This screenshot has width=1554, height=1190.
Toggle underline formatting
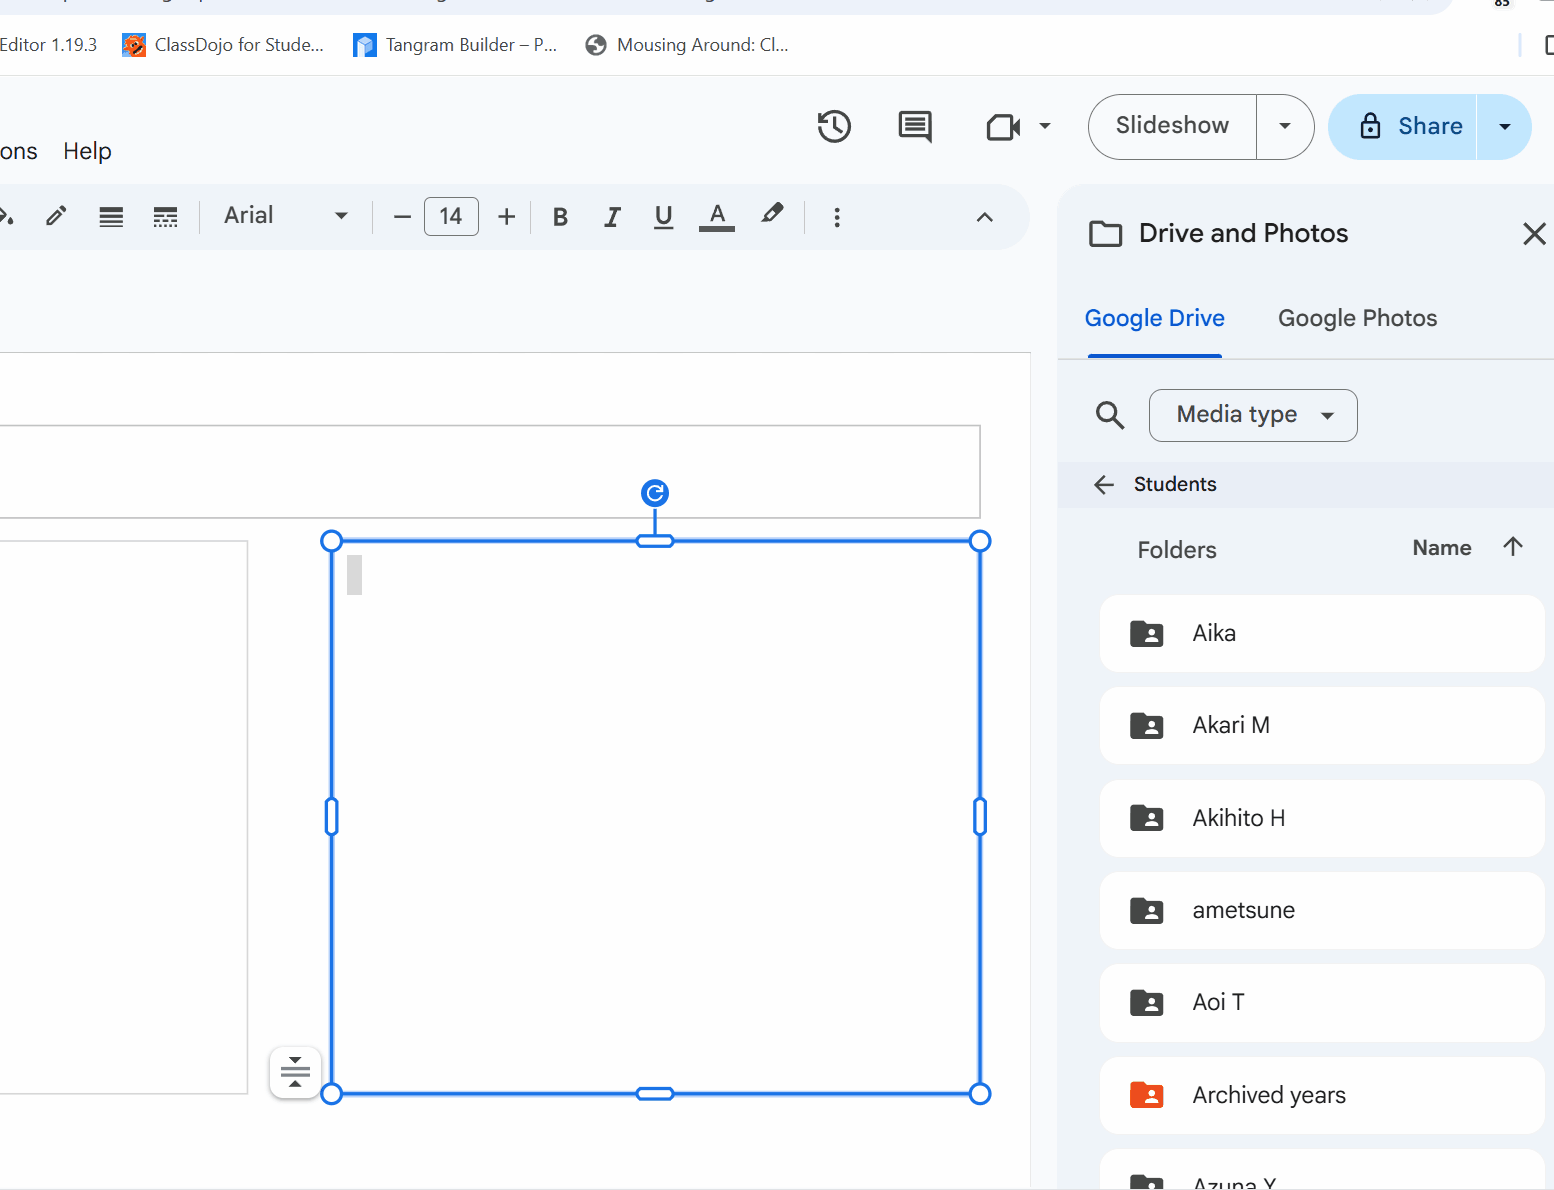click(x=663, y=217)
